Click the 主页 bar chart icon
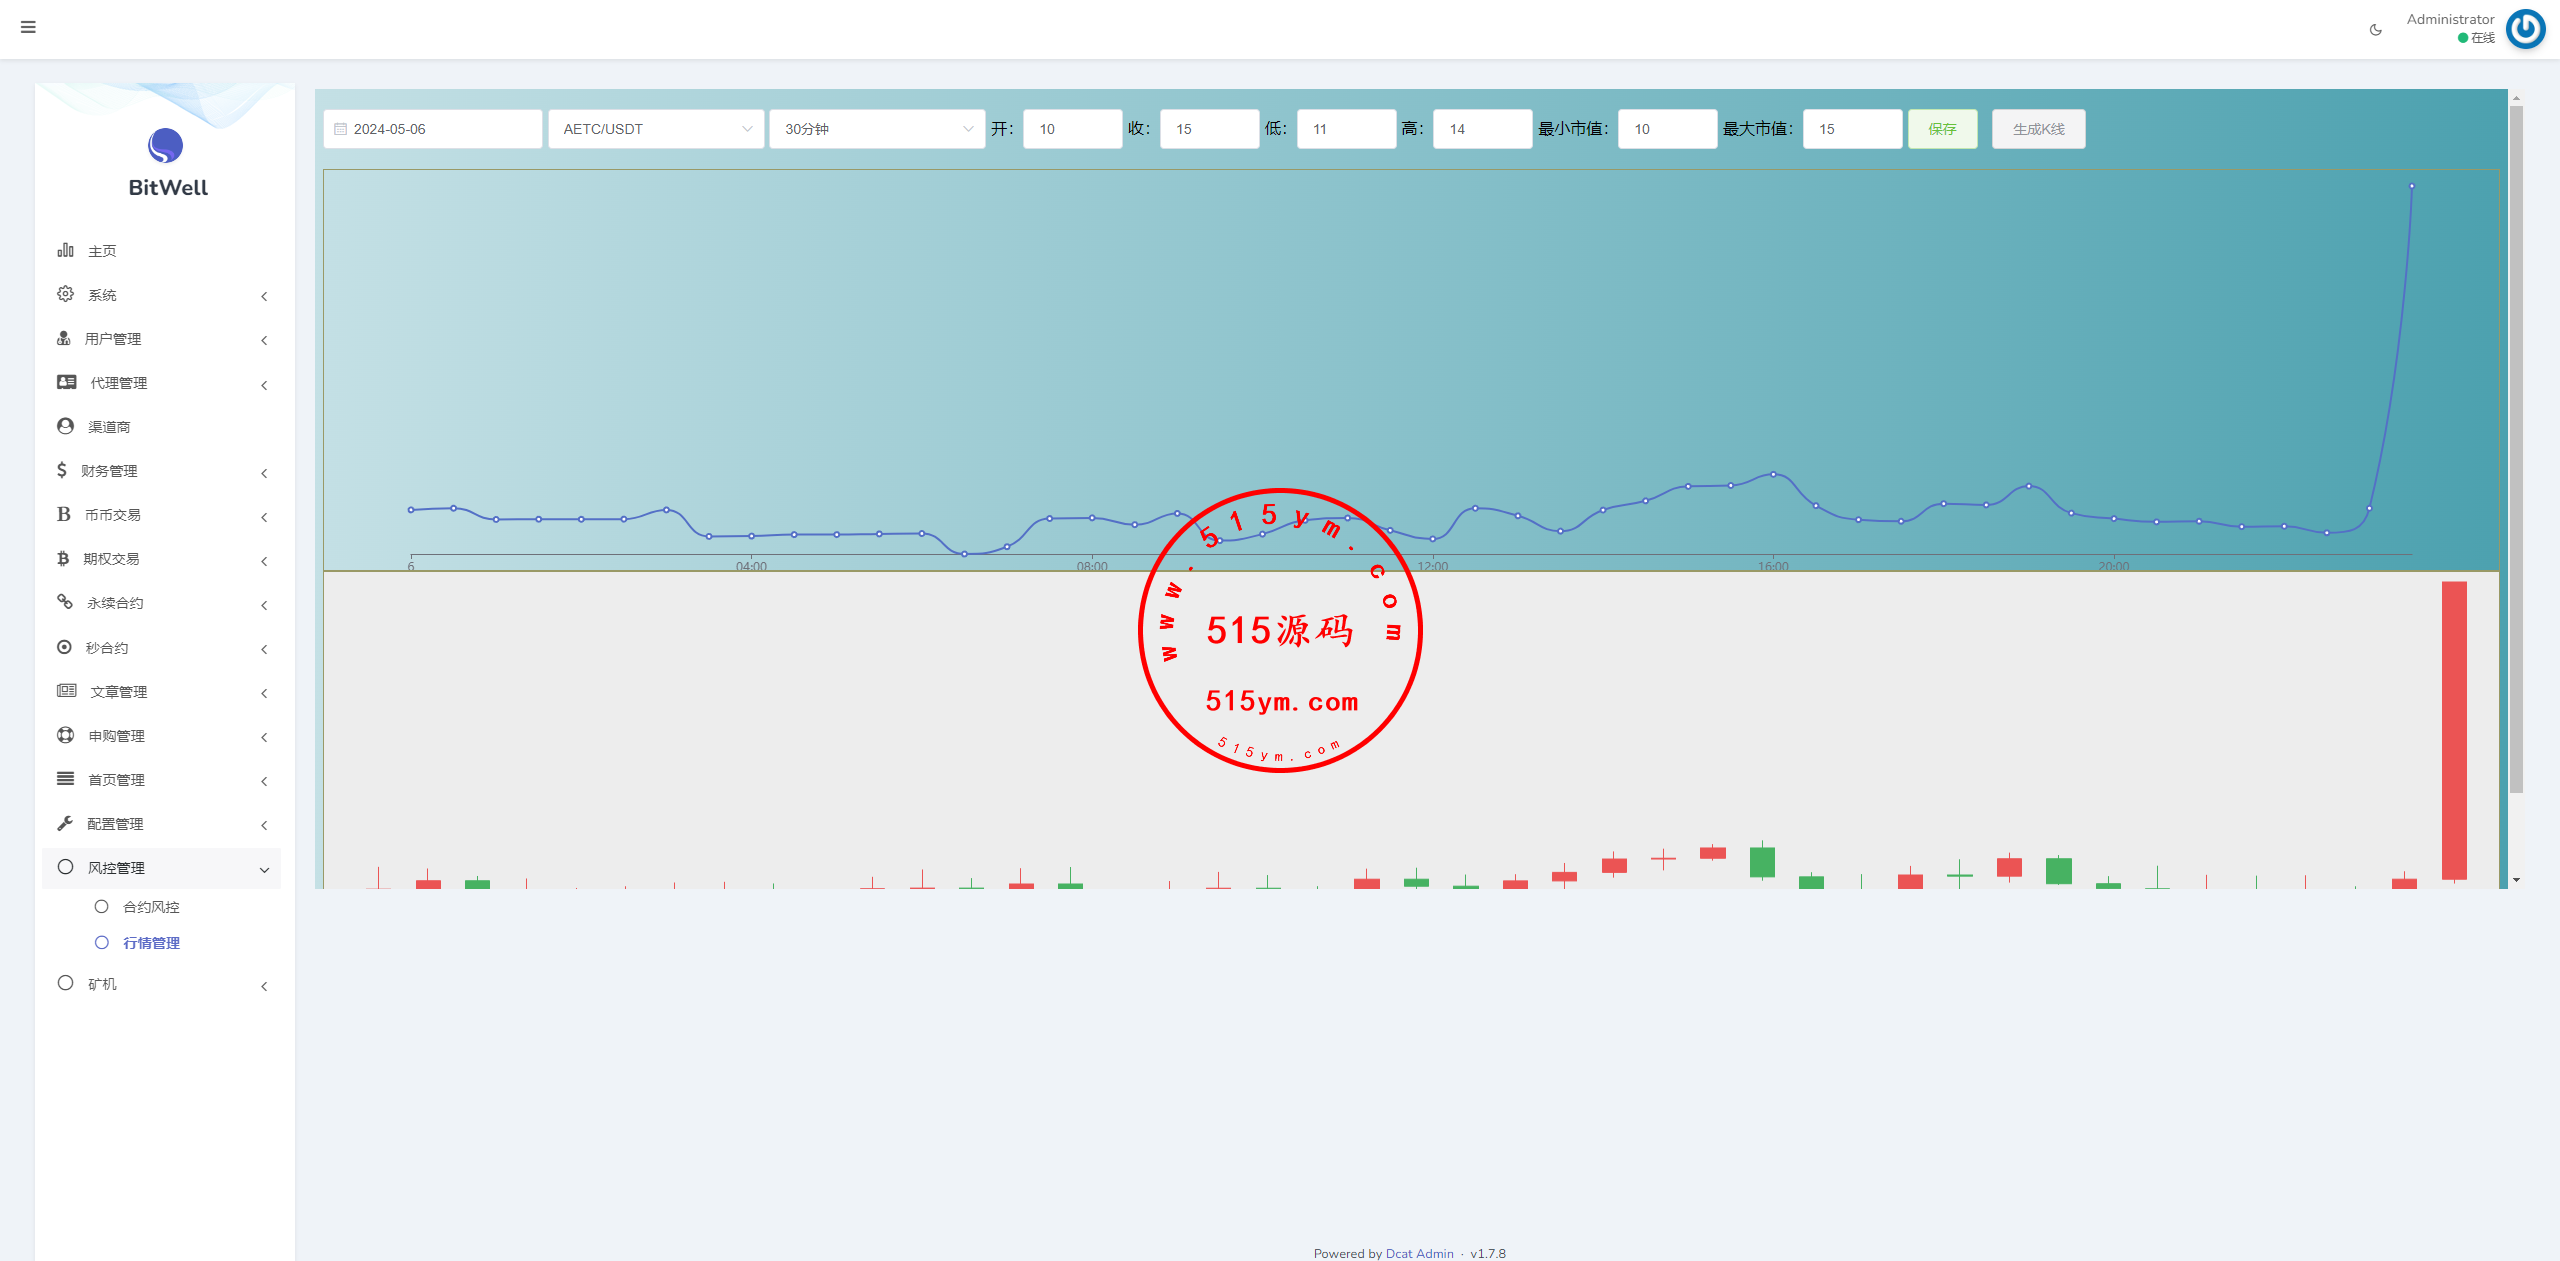Viewport: 2560px width, 1261px height. tap(66, 250)
